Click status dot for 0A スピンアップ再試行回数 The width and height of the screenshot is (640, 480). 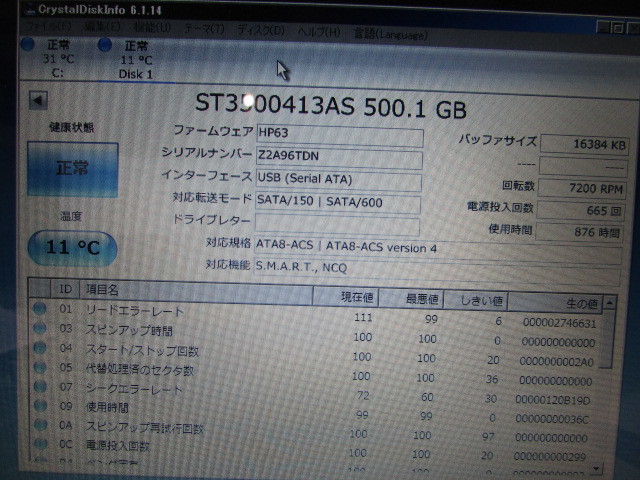click(x=41, y=424)
